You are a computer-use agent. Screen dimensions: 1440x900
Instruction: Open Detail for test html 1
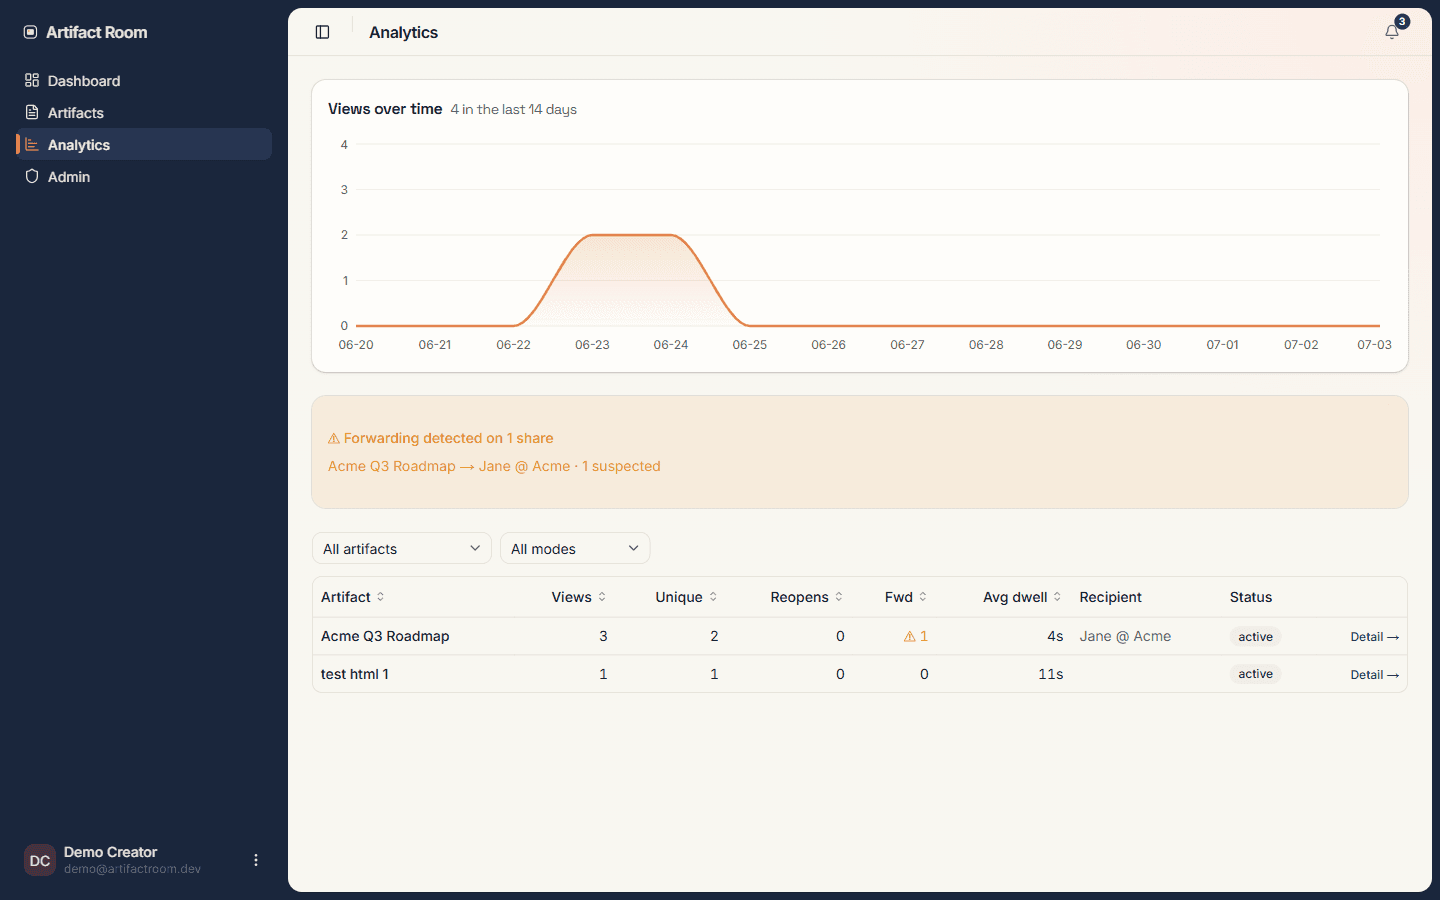[x=1375, y=675]
